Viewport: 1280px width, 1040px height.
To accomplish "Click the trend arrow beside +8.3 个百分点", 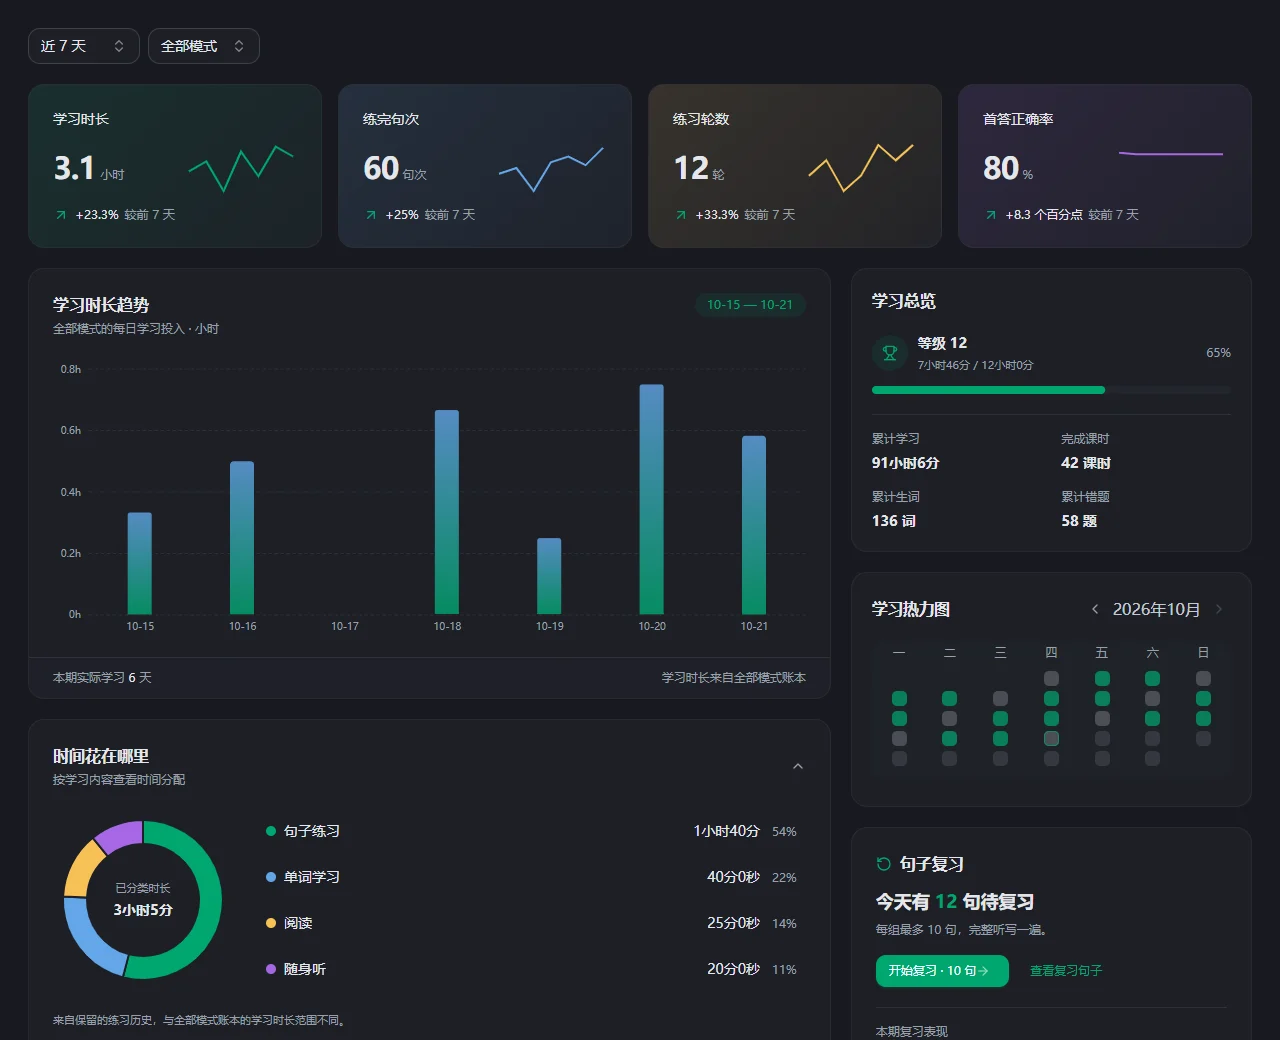I will 991,215.
